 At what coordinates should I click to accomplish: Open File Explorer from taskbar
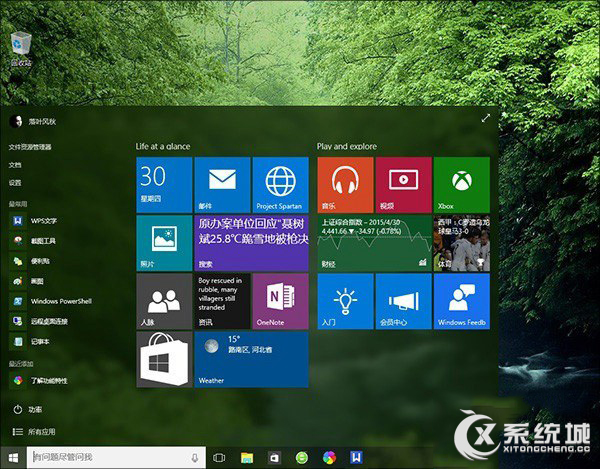[x=247, y=458]
